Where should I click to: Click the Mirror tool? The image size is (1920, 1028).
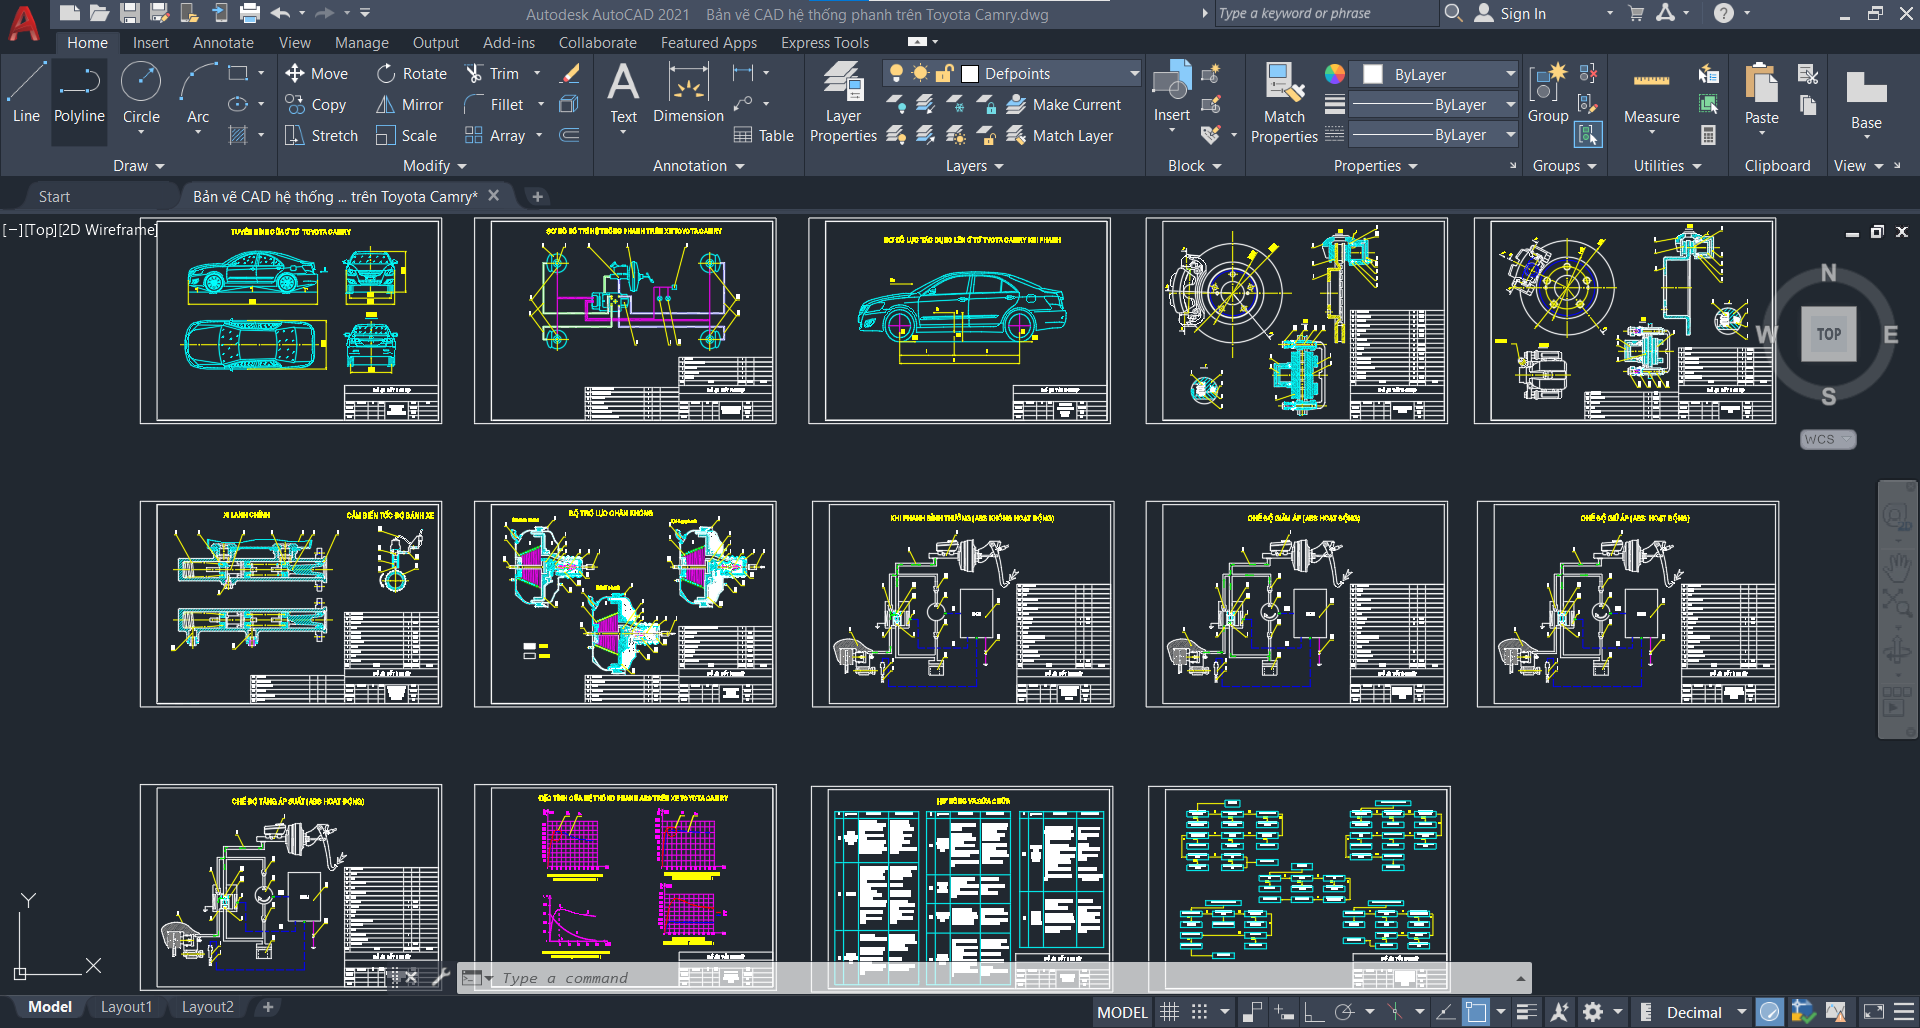[409, 104]
